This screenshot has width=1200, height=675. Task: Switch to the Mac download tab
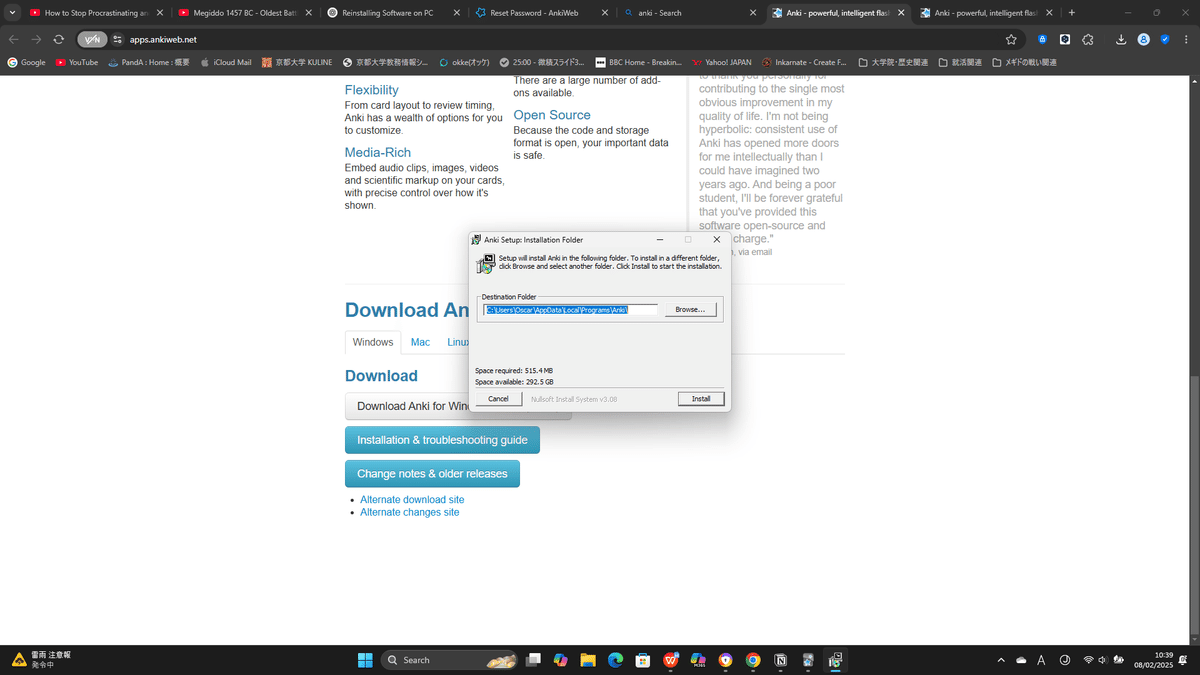[420, 342]
